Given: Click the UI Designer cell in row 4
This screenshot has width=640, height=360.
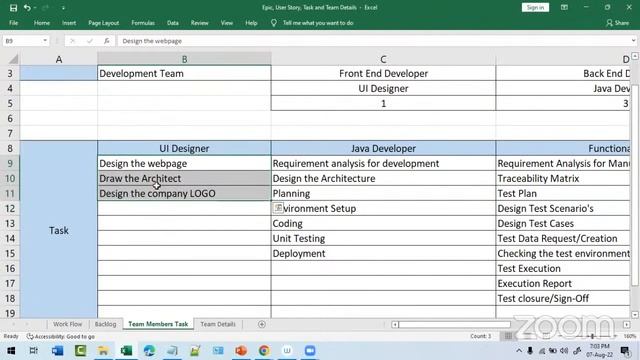Looking at the screenshot, I should (x=383, y=89).
